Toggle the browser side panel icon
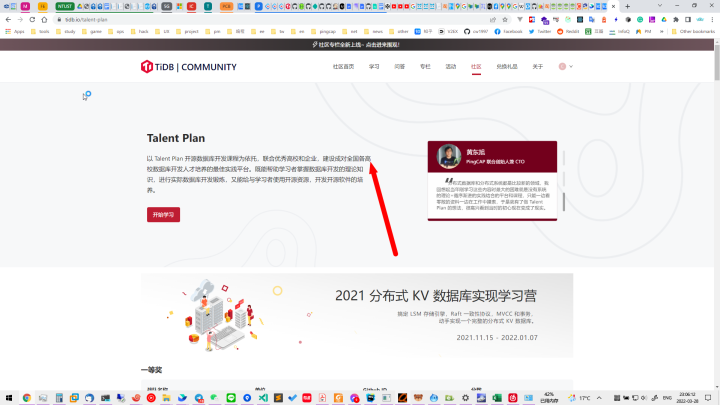 (x=688, y=20)
